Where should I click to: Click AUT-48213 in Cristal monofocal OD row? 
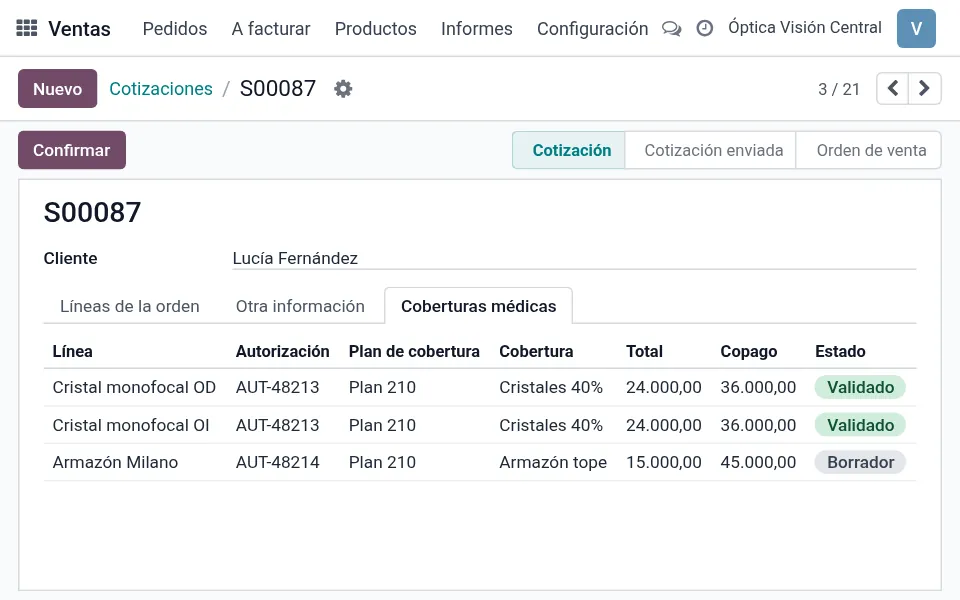[x=277, y=388]
